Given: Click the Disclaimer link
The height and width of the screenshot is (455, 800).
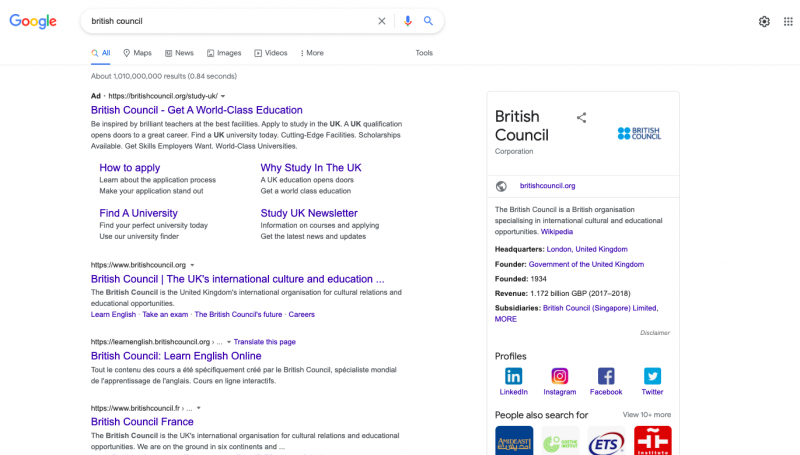Looking at the screenshot, I should [655, 333].
